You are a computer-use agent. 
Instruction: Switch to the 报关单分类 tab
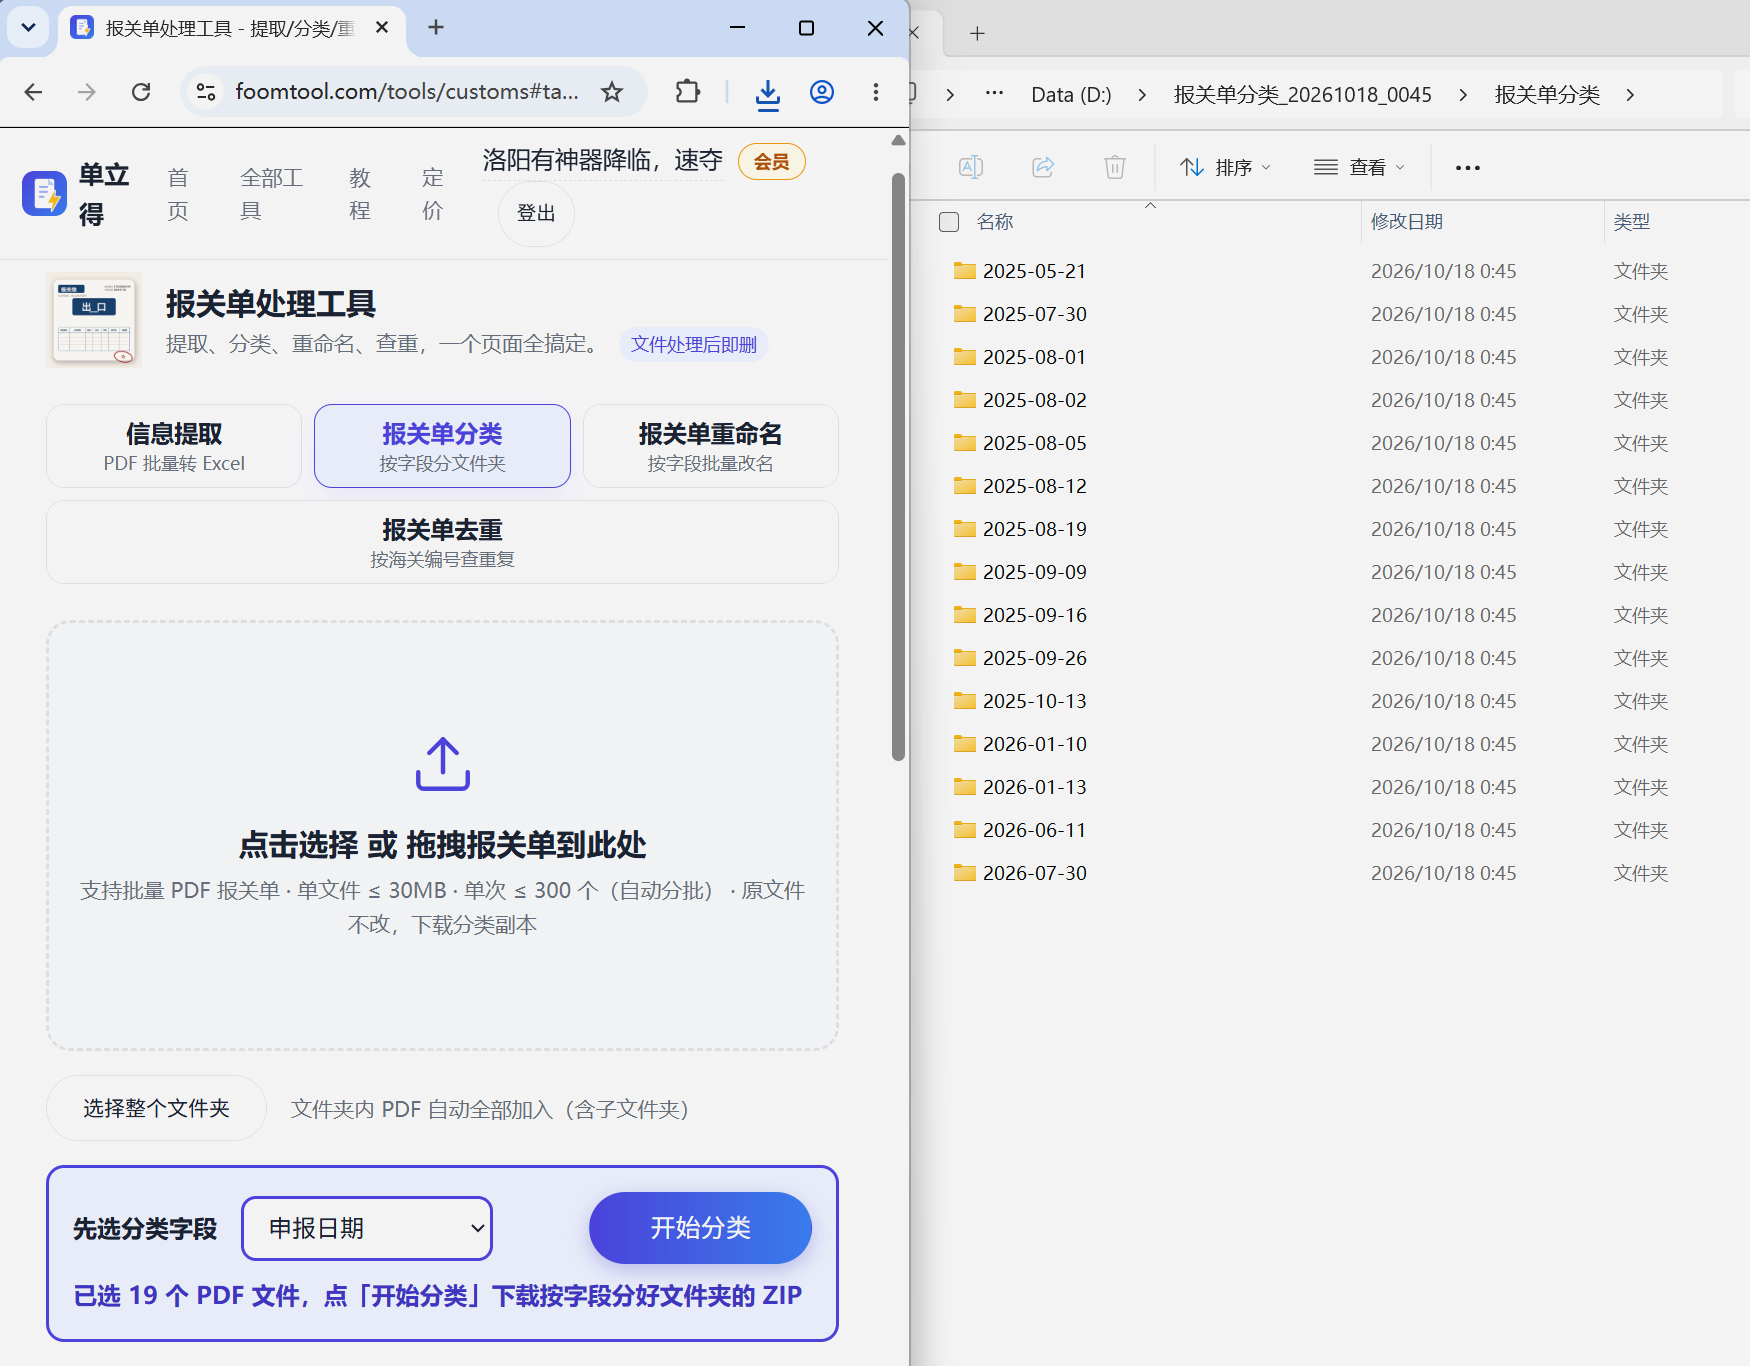(x=442, y=446)
